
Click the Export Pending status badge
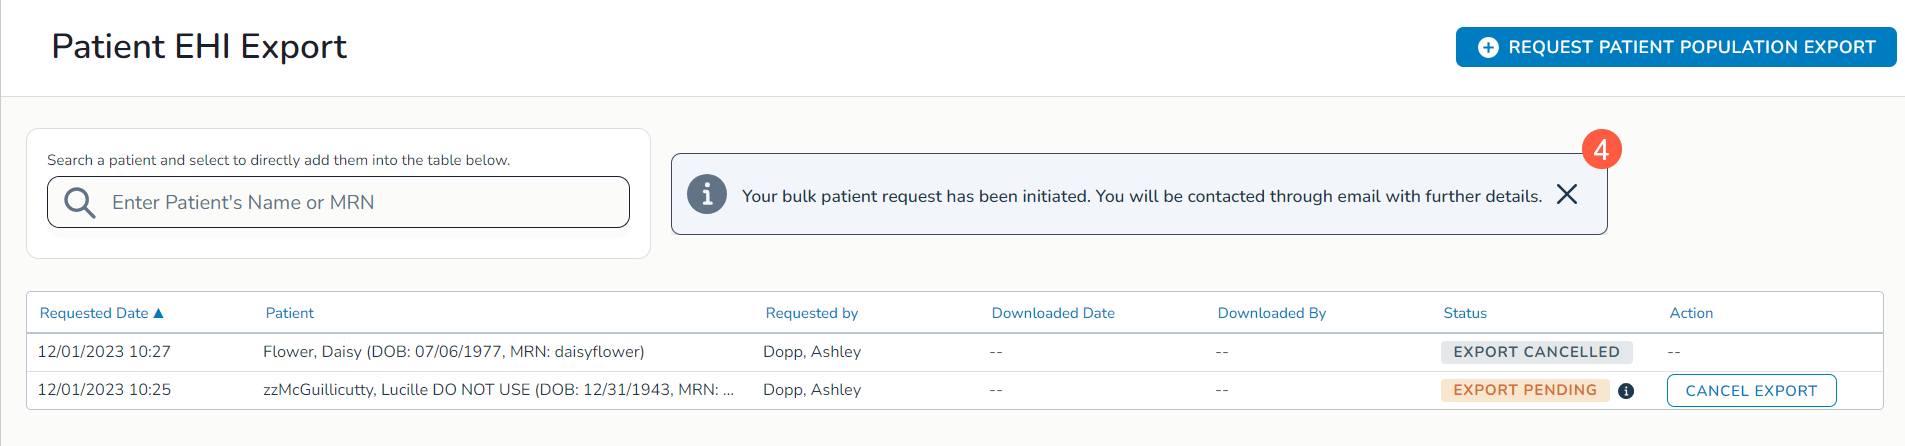[x=1525, y=390]
